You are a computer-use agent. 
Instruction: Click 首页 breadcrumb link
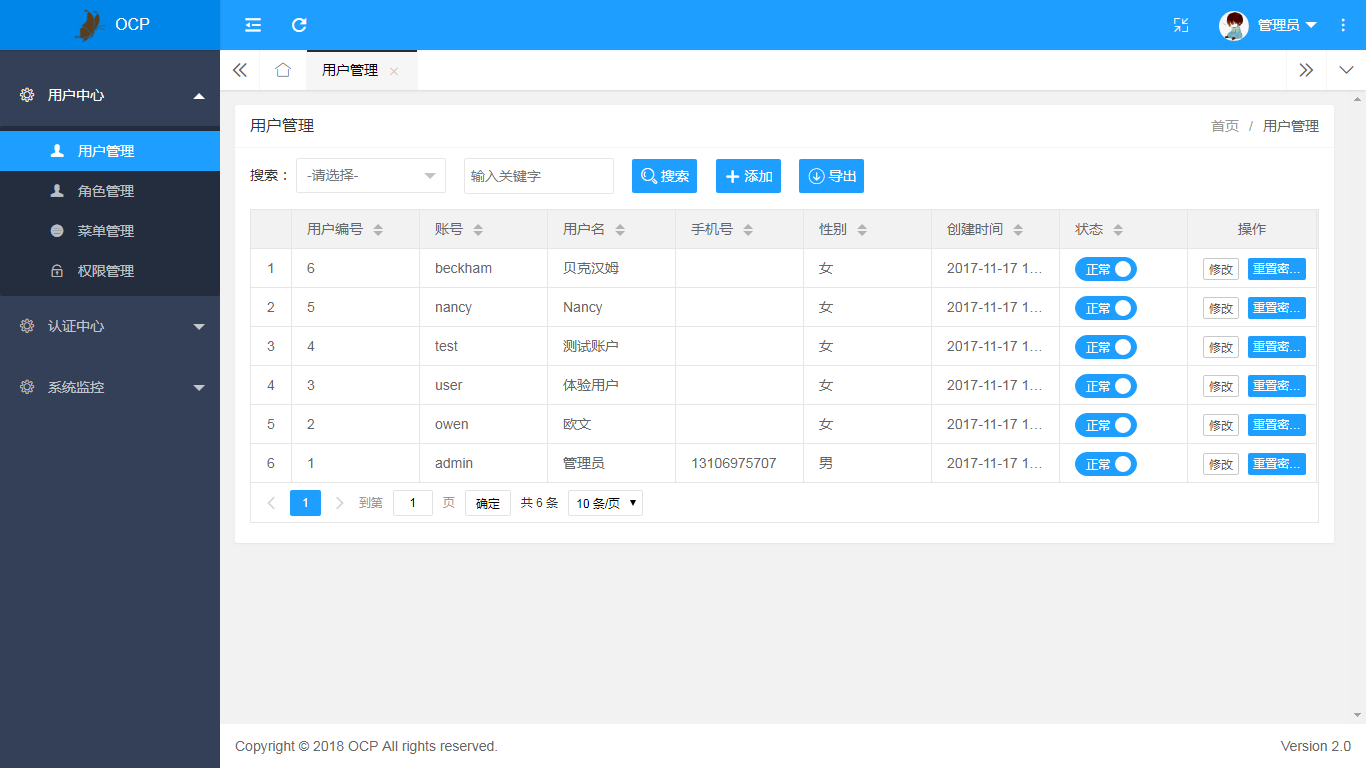pos(1225,126)
